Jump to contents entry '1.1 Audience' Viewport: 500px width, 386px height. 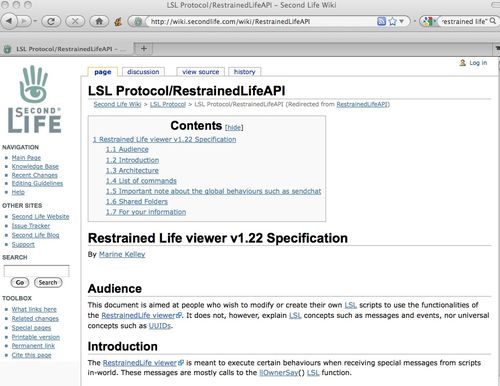point(127,149)
